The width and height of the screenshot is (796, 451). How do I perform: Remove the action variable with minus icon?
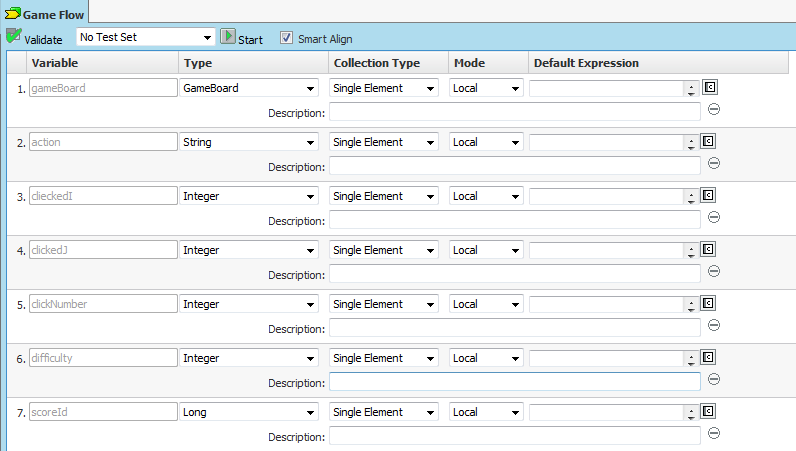[x=714, y=164]
